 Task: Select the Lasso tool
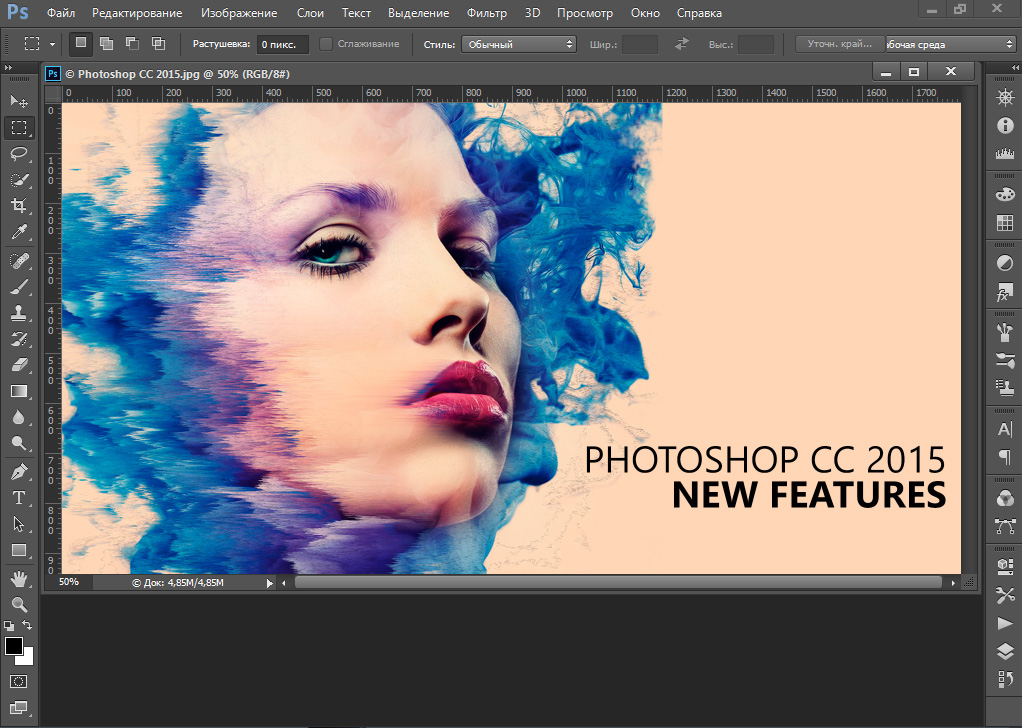19,154
